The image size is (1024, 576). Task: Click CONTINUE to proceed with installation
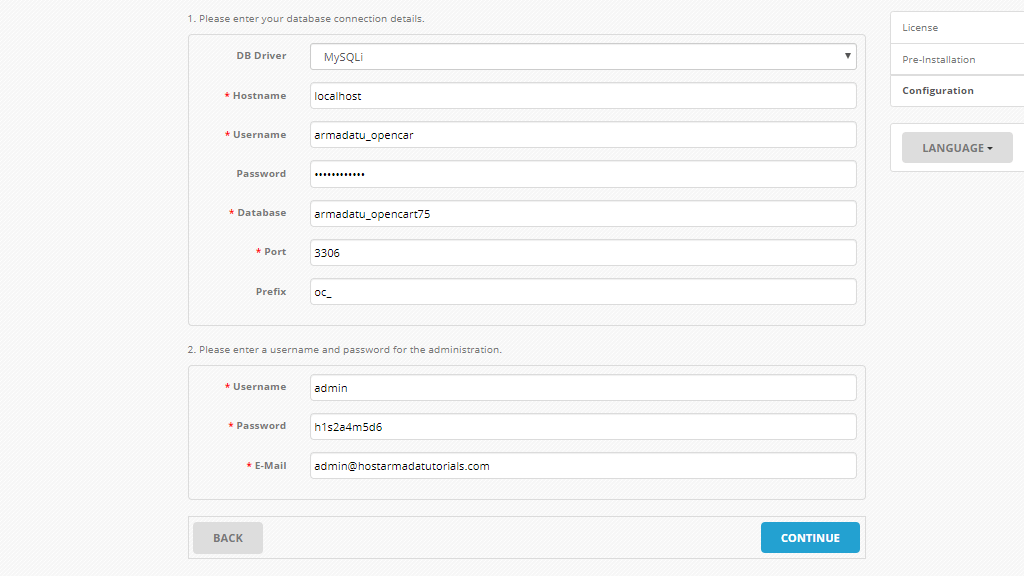pos(810,537)
